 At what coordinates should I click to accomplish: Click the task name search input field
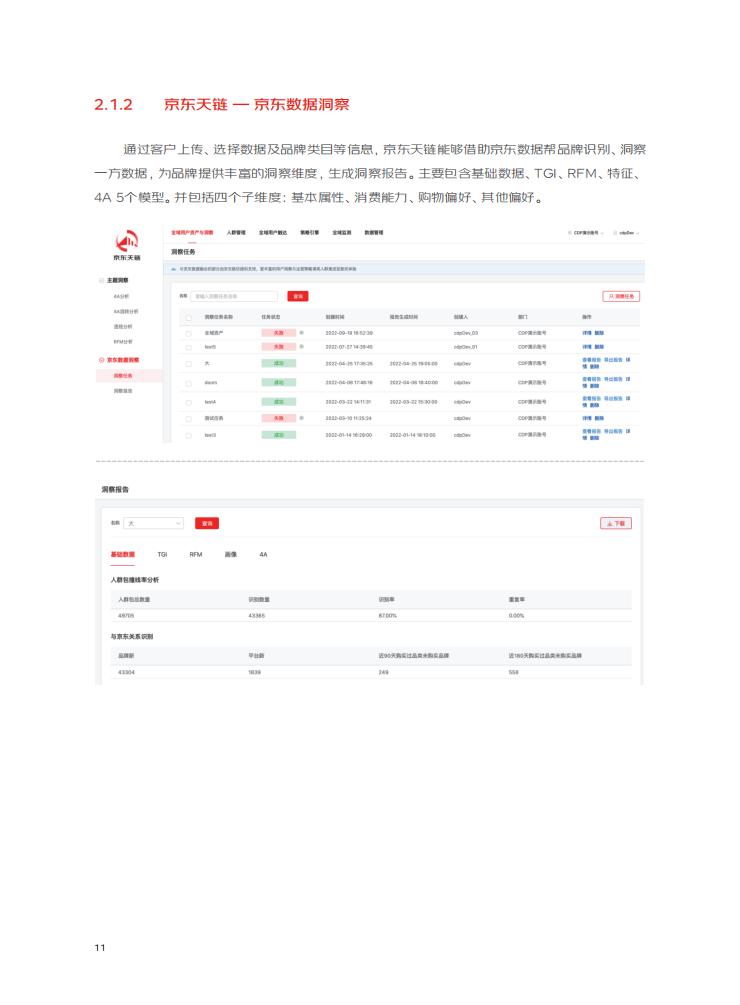234,296
